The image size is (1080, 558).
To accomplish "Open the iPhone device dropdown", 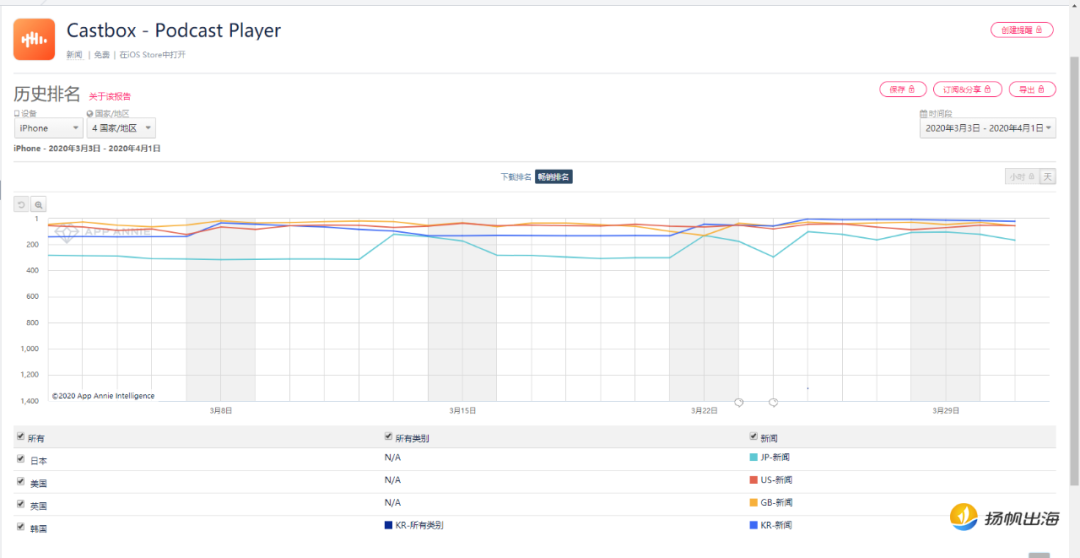I will point(48,128).
